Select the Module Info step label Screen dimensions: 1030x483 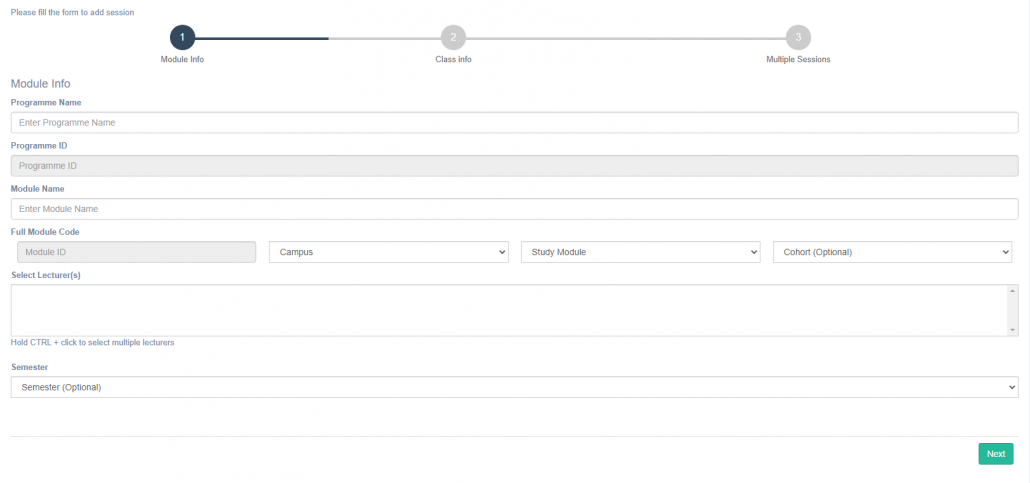pos(182,60)
